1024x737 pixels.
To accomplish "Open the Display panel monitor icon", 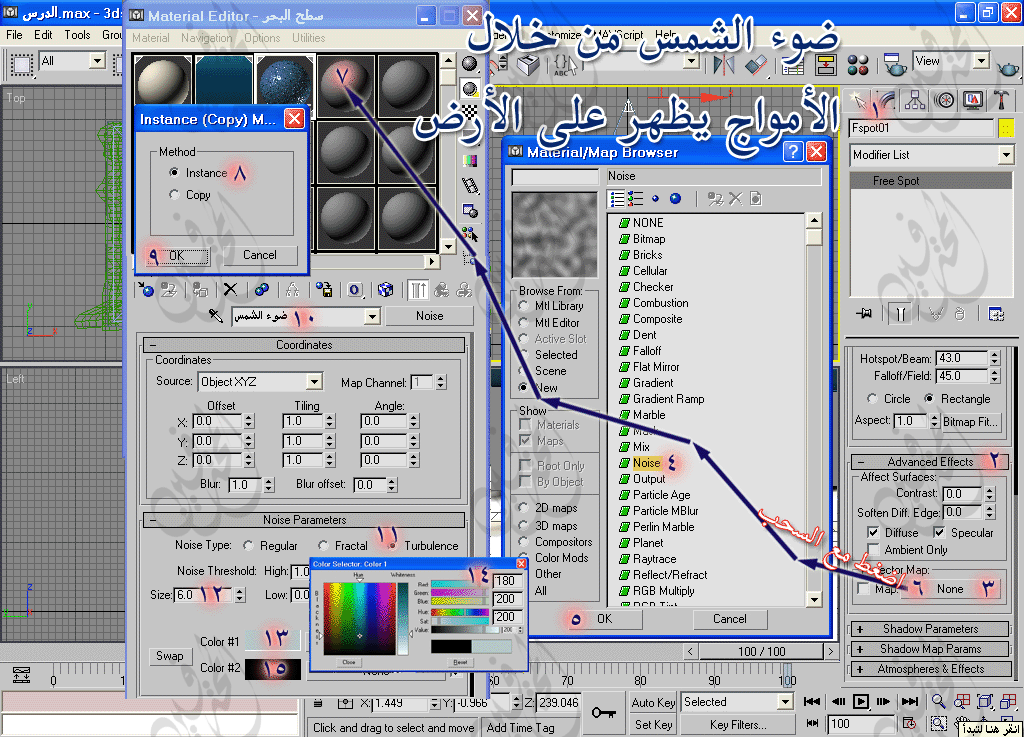I will point(972,101).
